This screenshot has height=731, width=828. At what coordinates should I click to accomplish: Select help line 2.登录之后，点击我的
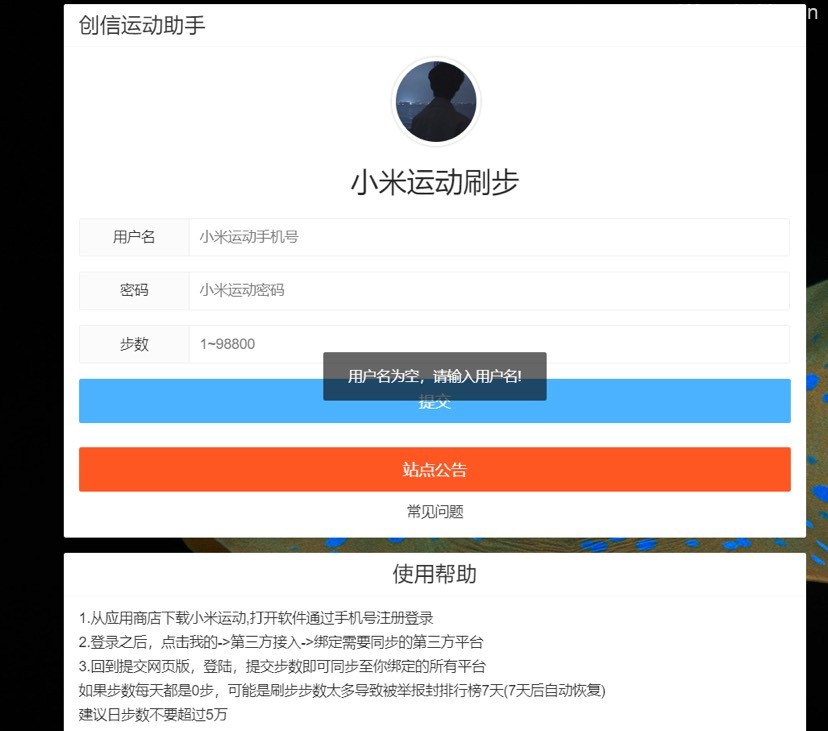[x=281, y=642]
